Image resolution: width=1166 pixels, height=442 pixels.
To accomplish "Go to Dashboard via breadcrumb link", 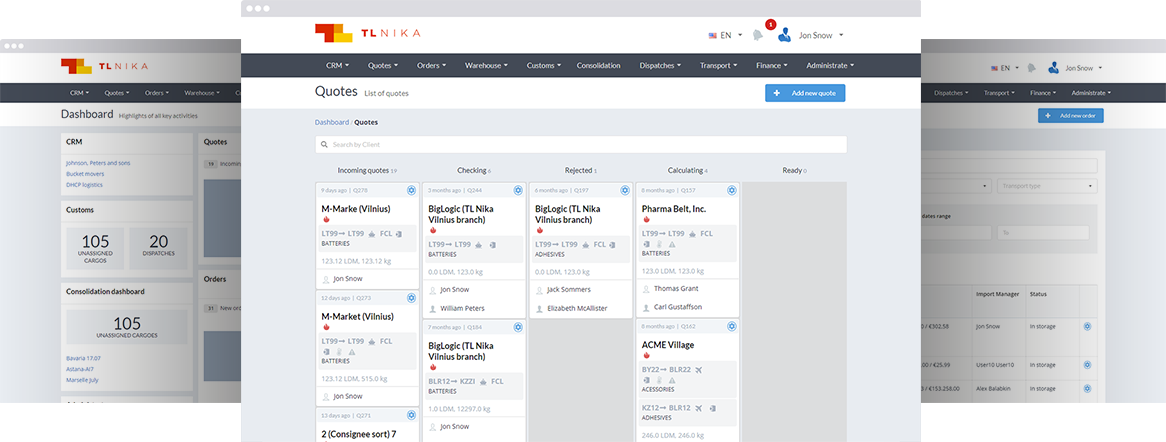I will [331, 122].
